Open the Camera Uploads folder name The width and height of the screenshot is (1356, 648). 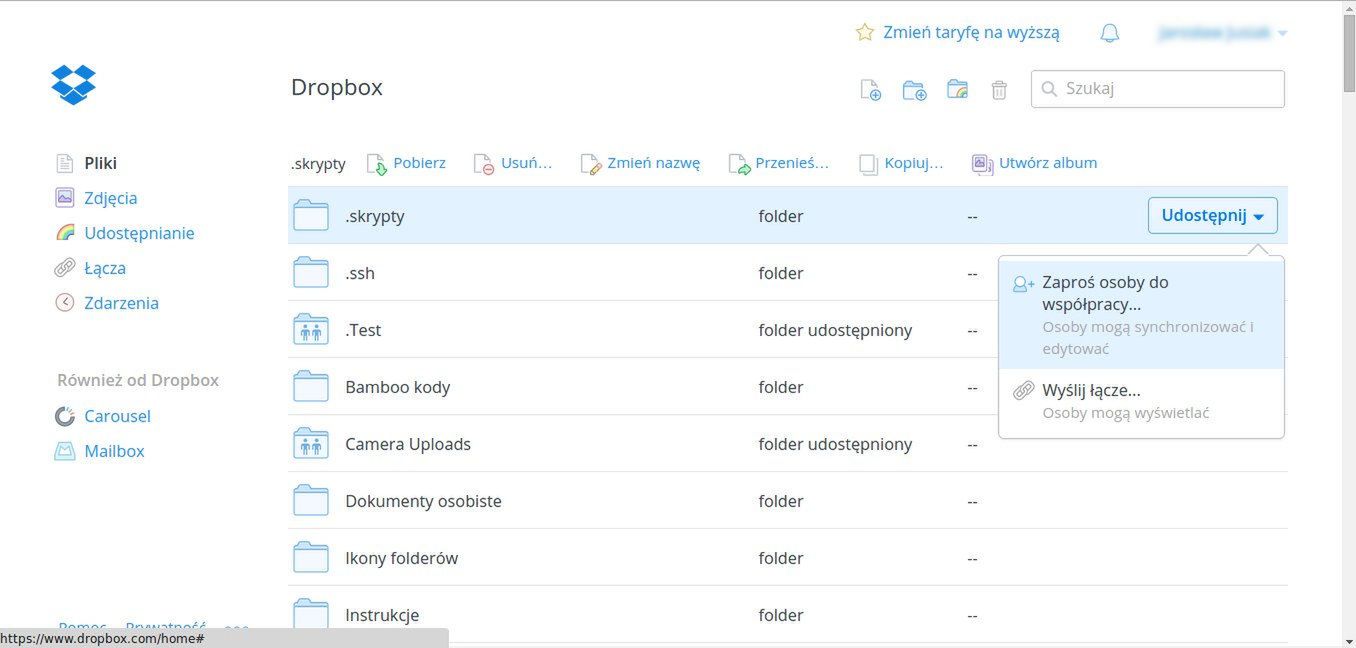[408, 444]
